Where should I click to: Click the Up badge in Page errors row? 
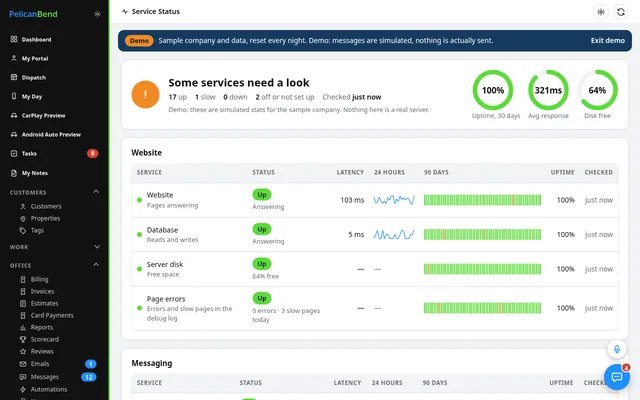pyautogui.click(x=262, y=298)
